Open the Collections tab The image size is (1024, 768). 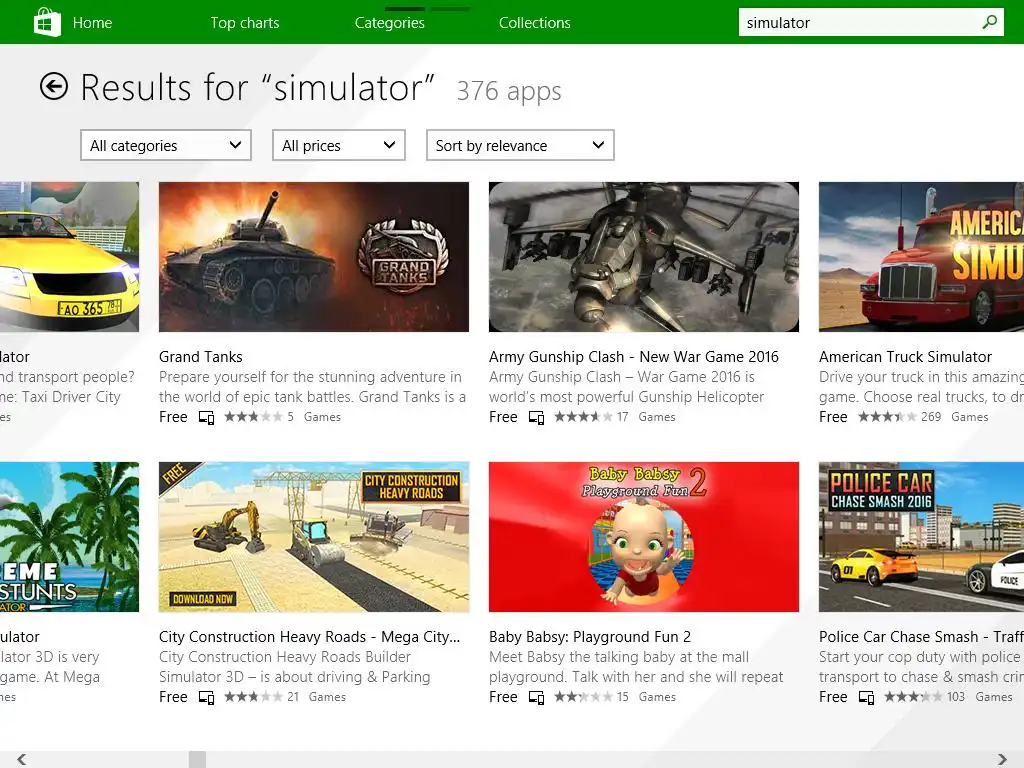535,23
